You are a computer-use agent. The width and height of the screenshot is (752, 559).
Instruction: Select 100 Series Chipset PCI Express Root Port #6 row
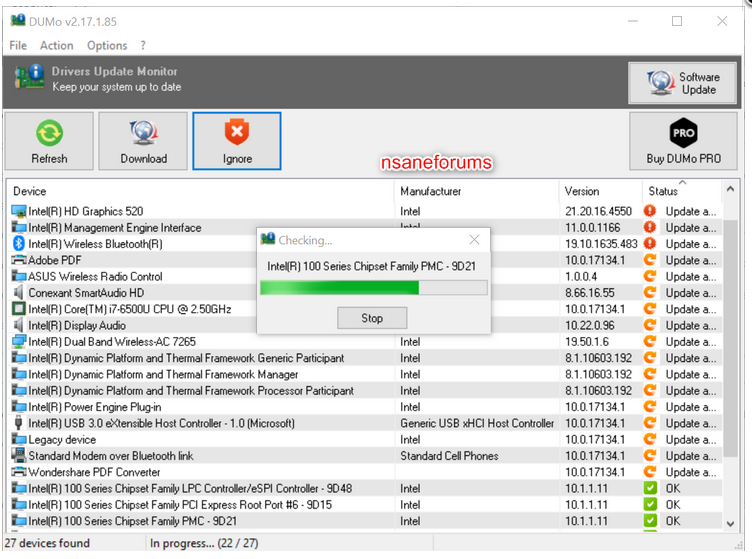(365, 505)
